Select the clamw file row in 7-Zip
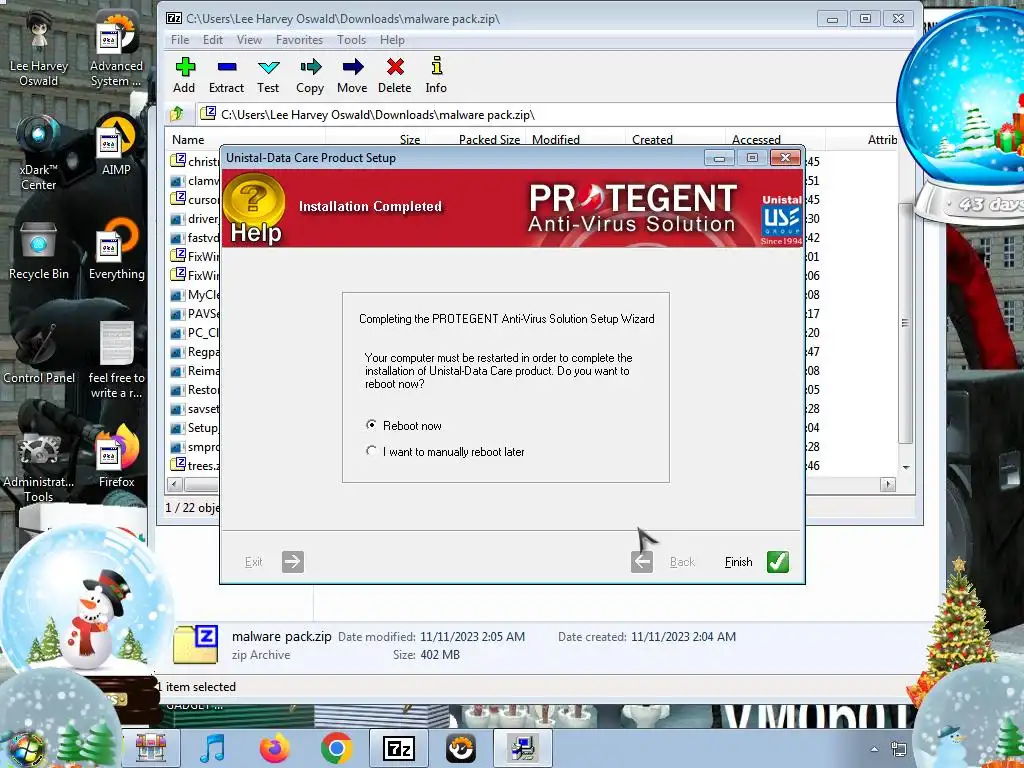 [195, 181]
